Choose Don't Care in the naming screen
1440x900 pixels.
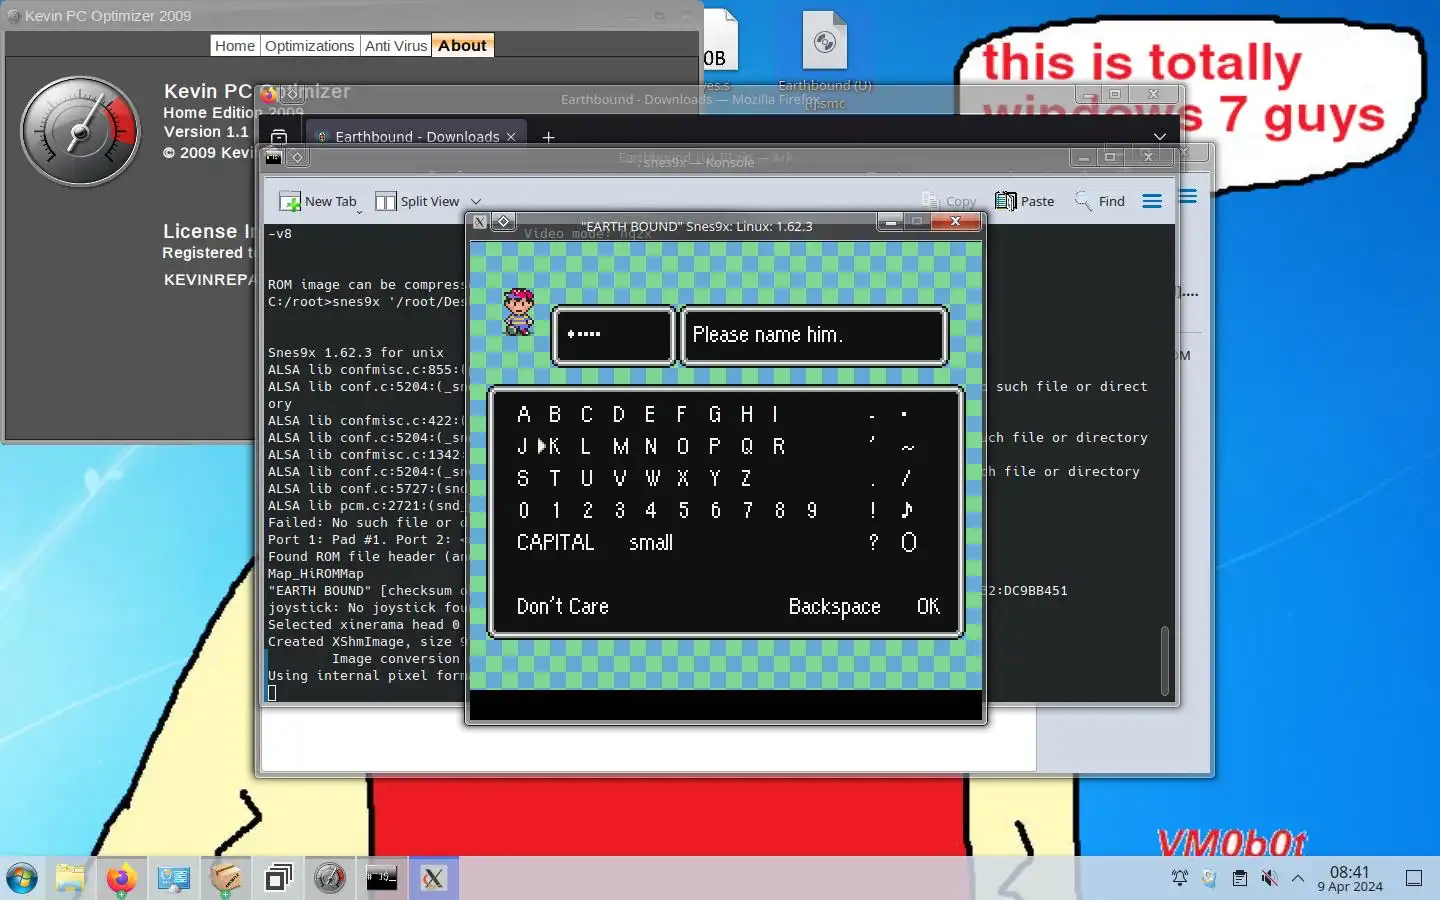pos(562,606)
